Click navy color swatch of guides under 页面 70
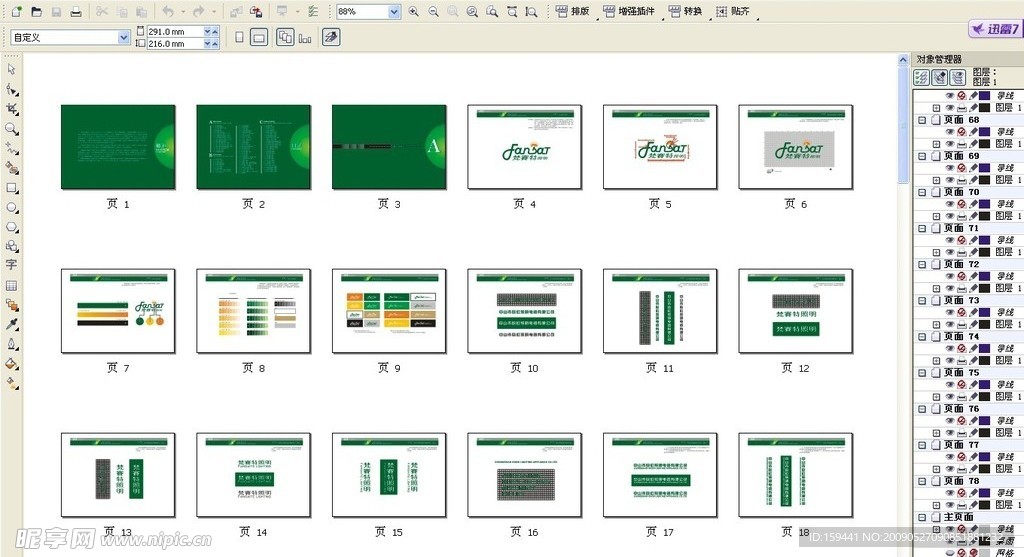 [984, 204]
